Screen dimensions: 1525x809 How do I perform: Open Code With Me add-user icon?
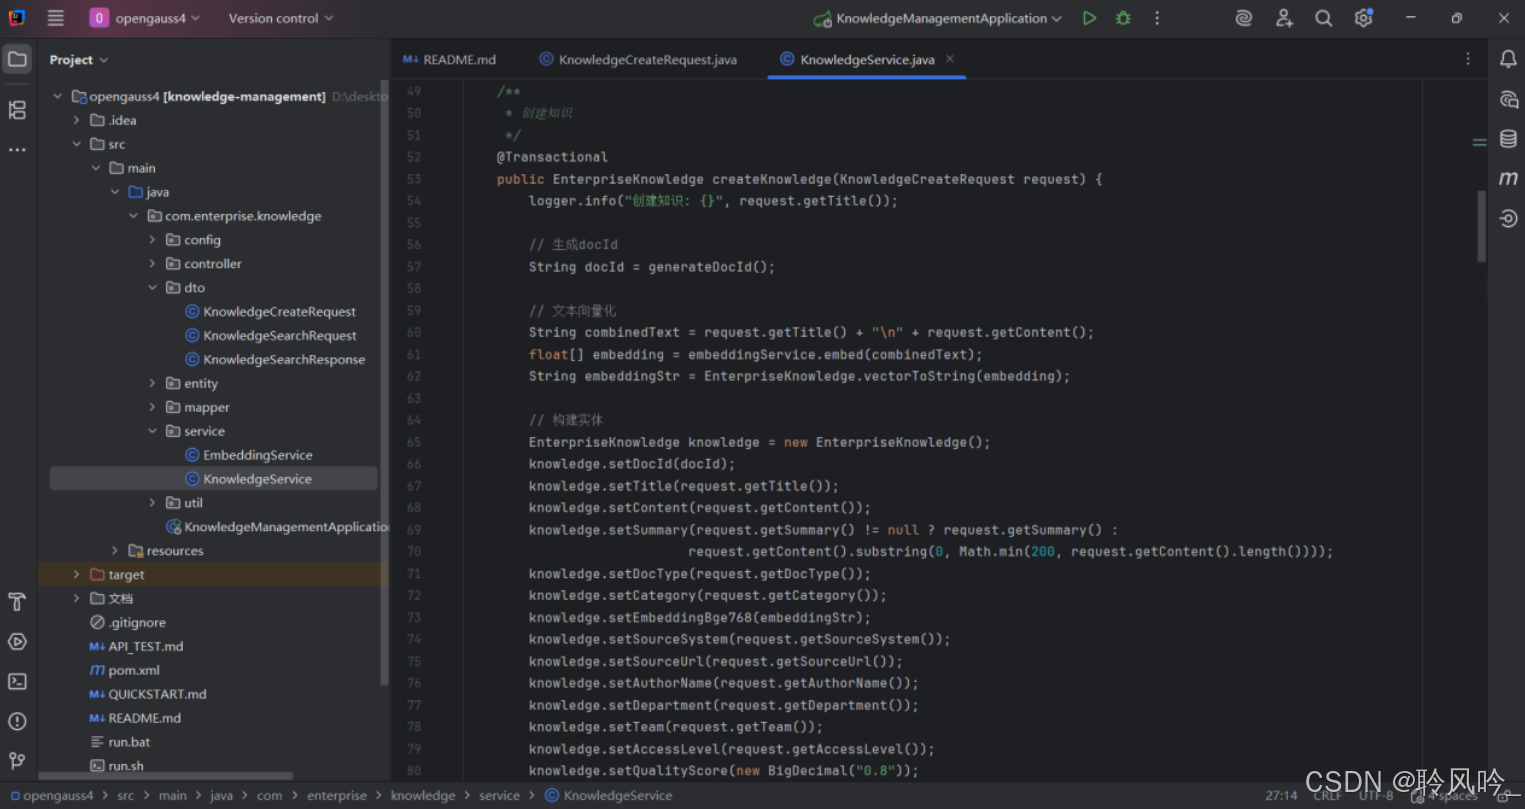pyautogui.click(x=1284, y=18)
